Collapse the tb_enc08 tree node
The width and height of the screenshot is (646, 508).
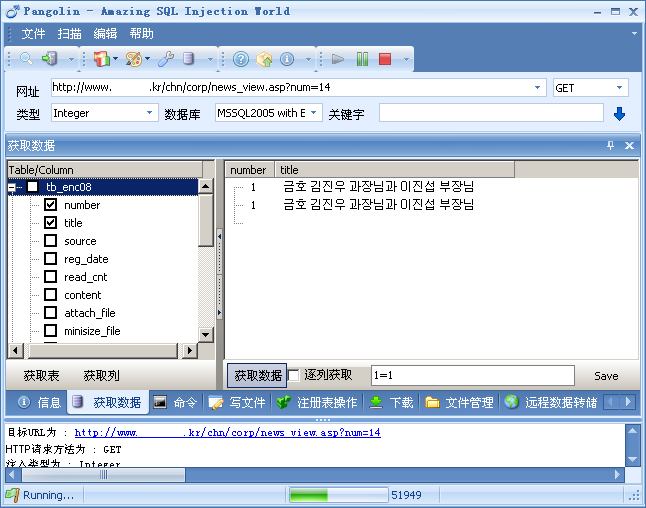pyautogui.click(x=12, y=187)
